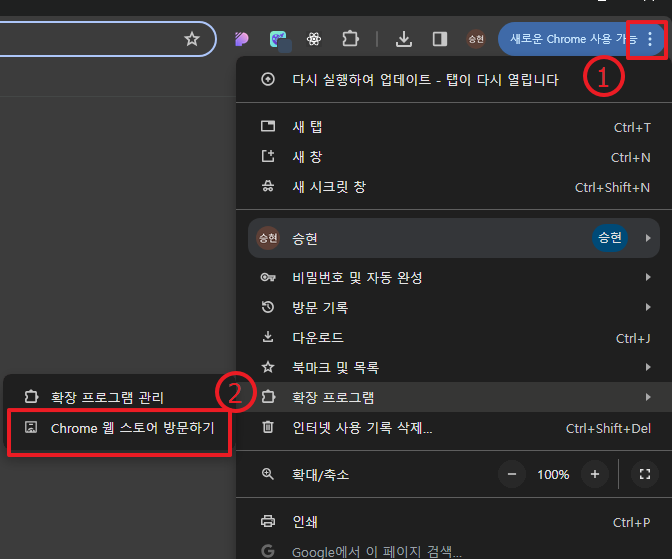This screenshot has width=672, height=559.
Task: Select 새 창 menu item
Action: click(x=454, y=157)
